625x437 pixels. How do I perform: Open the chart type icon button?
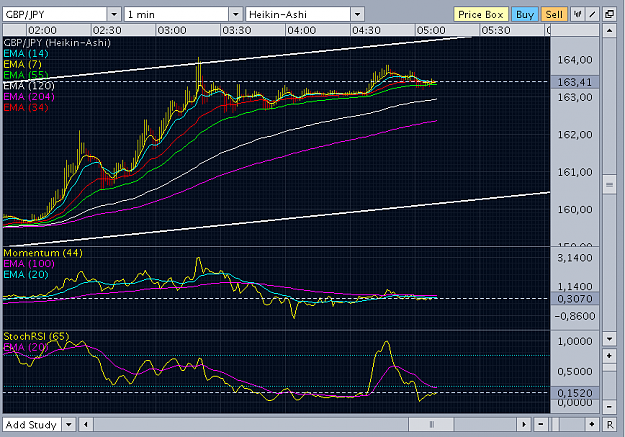(578, 14)
